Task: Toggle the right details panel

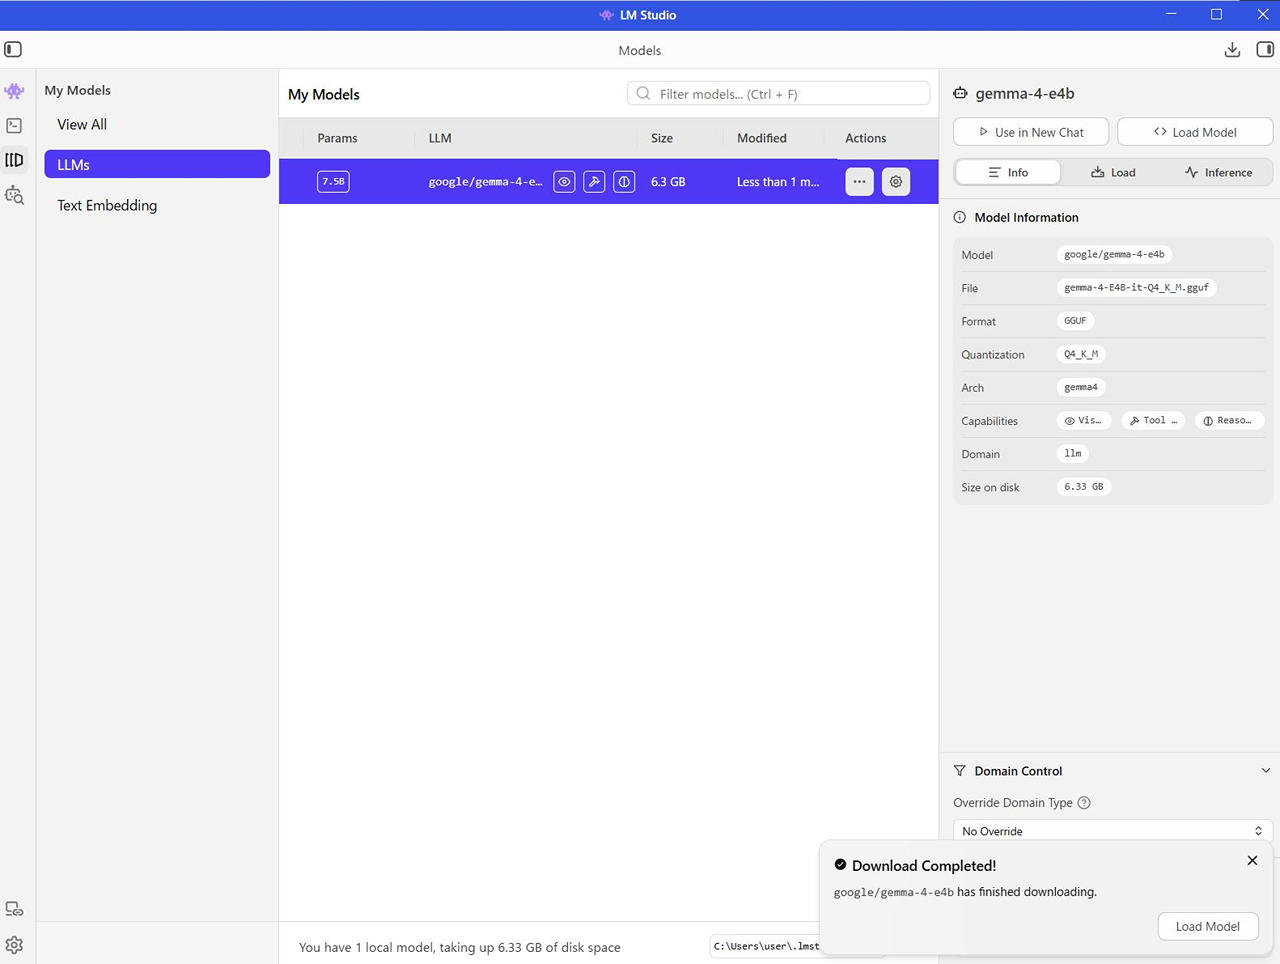Action: (1265, 50)
